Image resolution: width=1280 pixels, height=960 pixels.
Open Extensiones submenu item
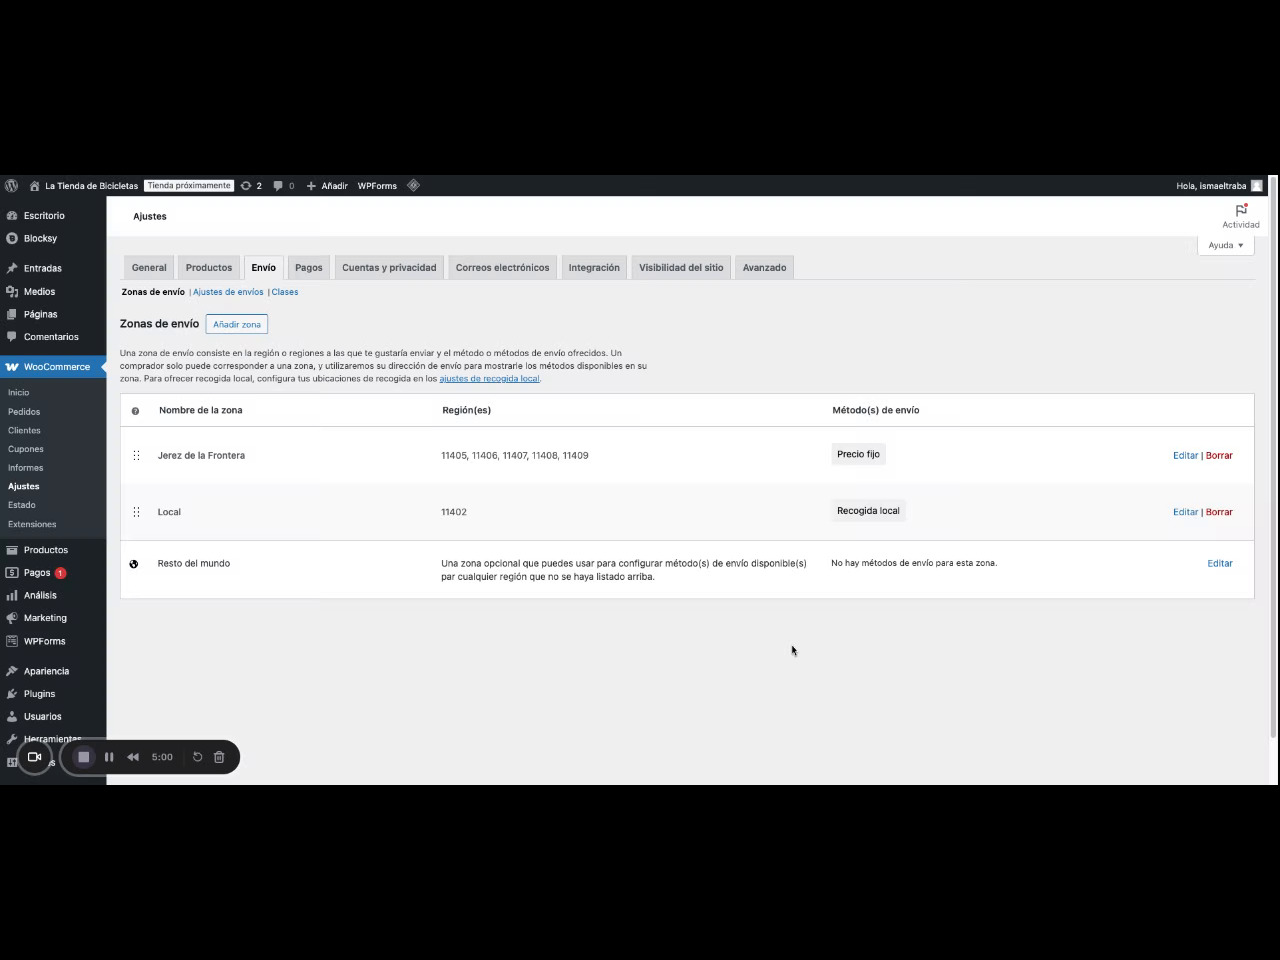pos(32,524)
